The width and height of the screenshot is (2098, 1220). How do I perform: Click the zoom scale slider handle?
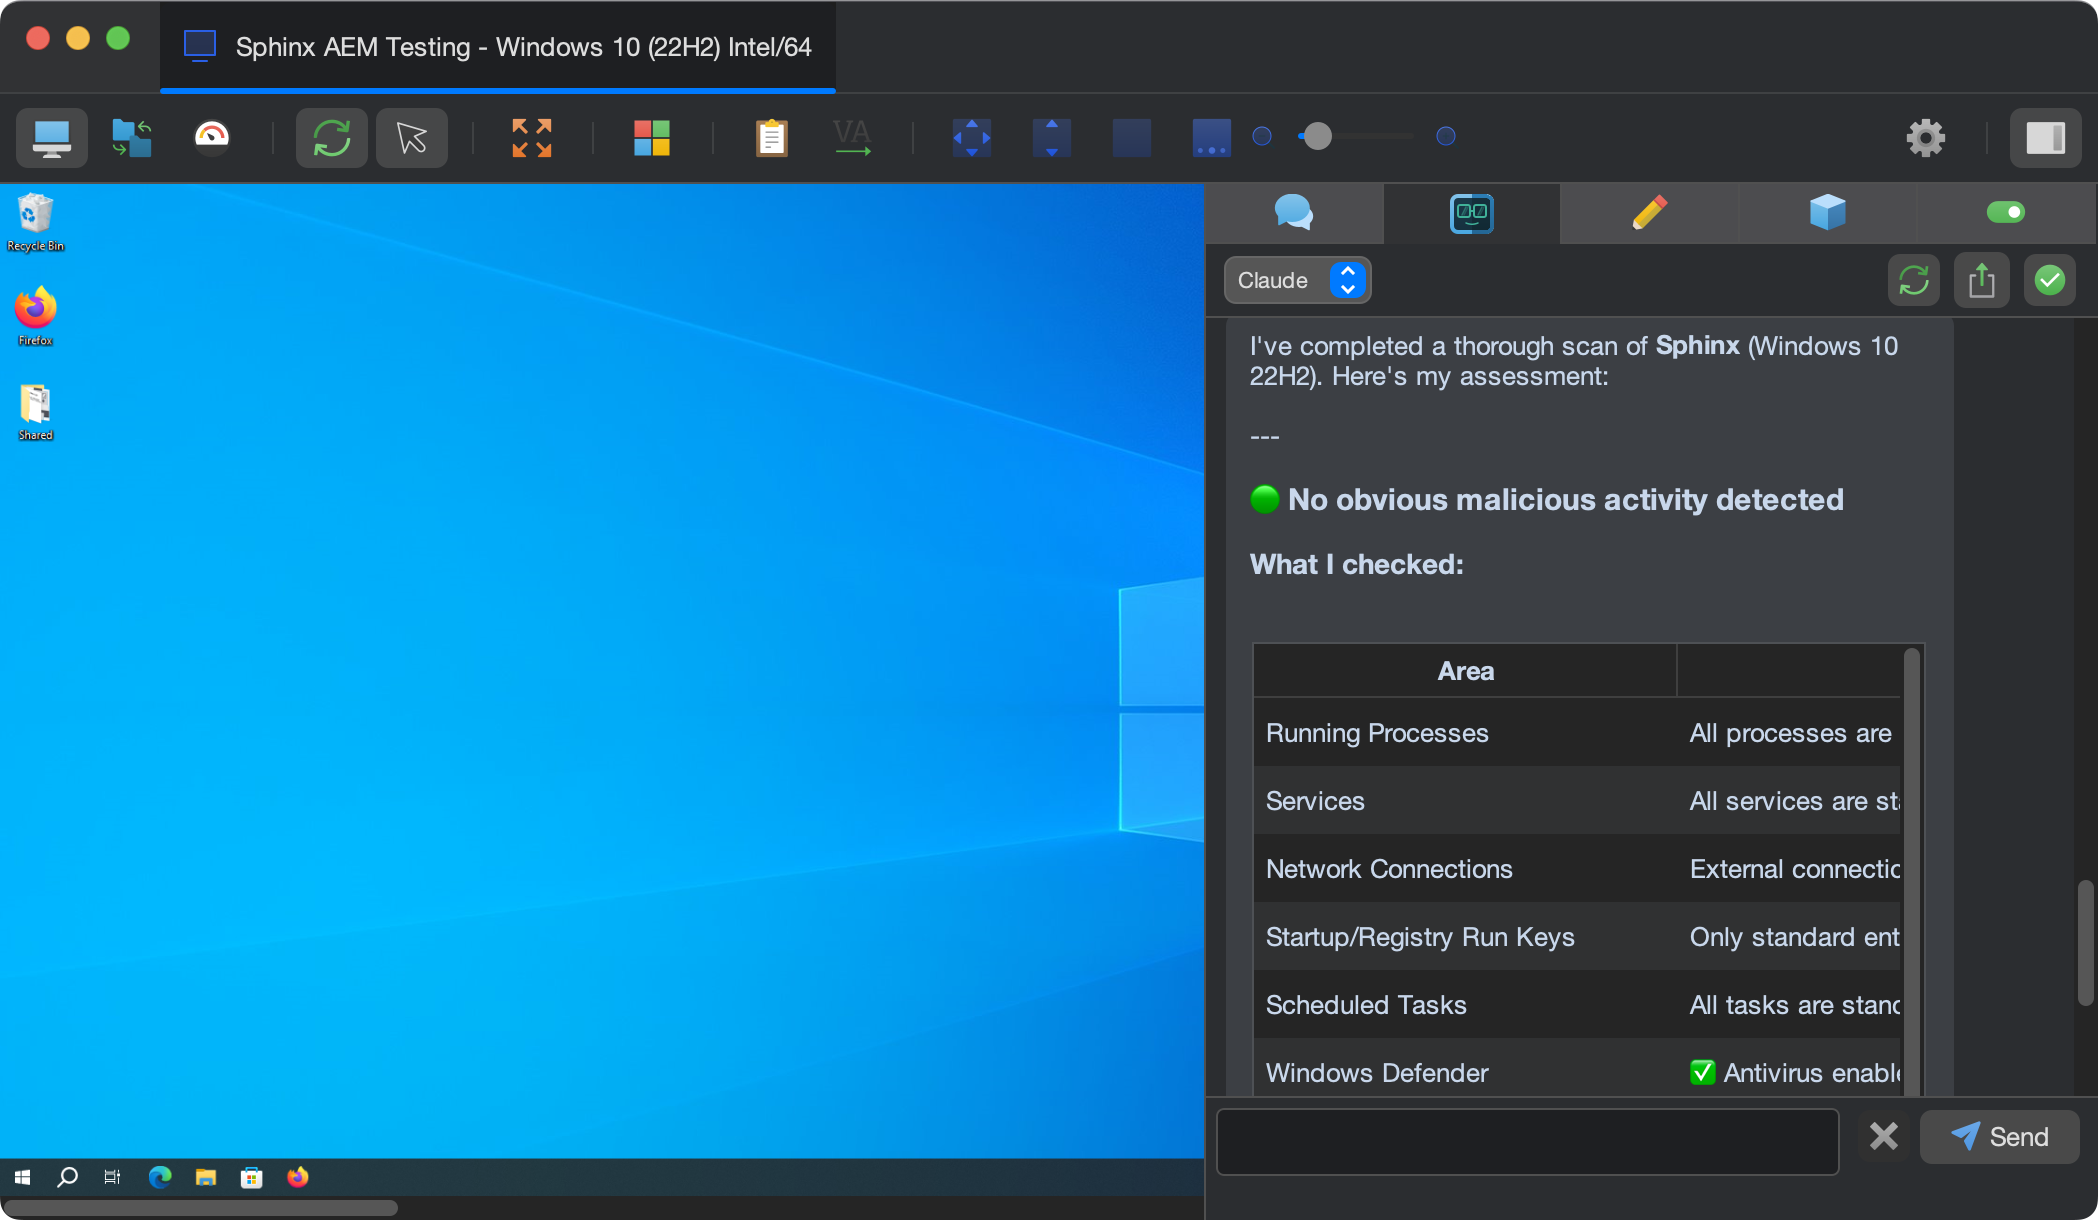pos(1318,136)
